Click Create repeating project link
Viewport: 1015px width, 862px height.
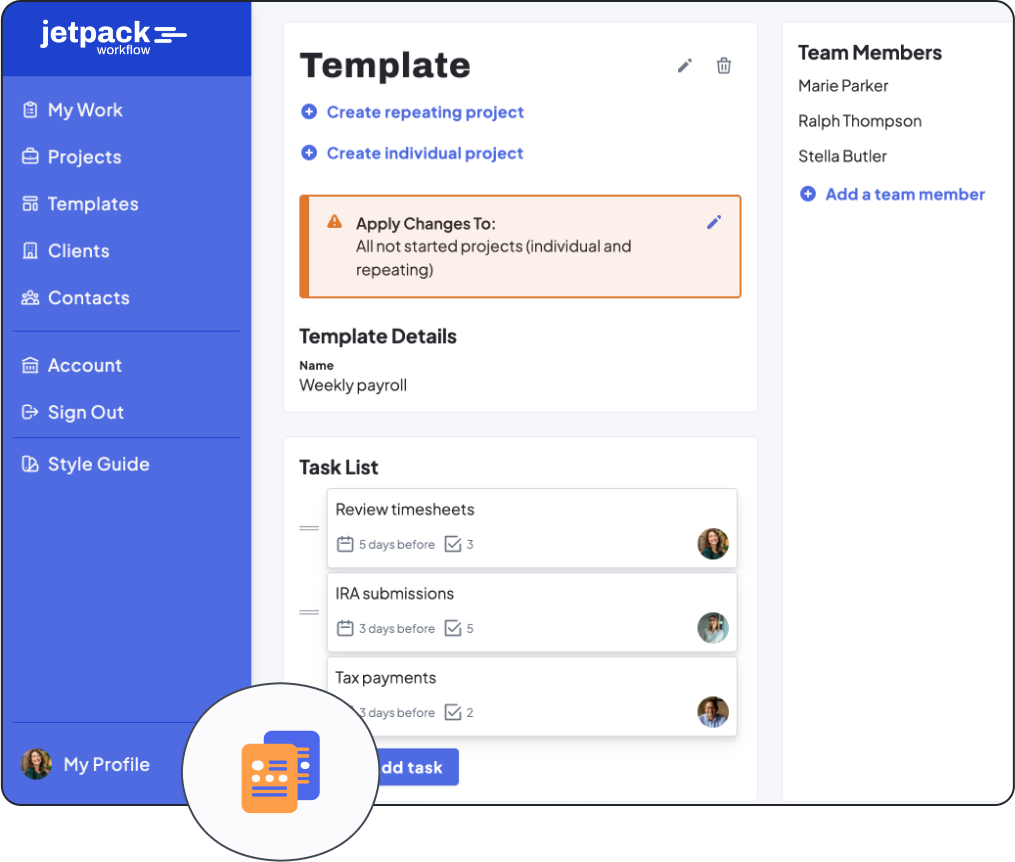(424, 112)
